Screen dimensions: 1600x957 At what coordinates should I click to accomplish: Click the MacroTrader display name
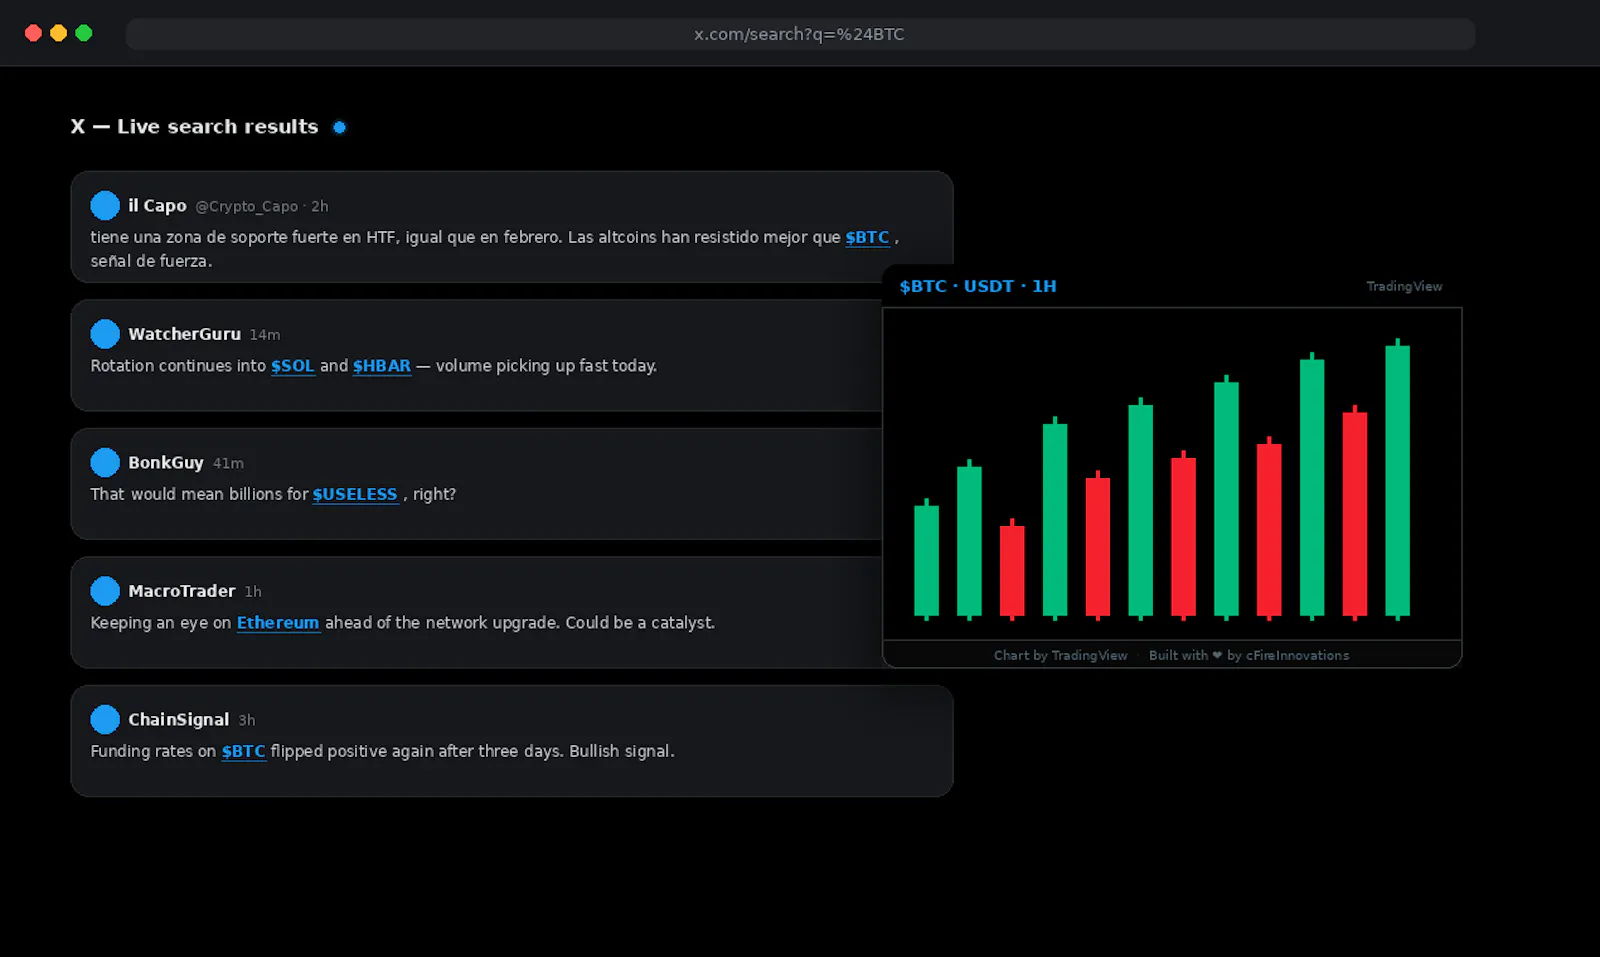(x=182, y=591)
